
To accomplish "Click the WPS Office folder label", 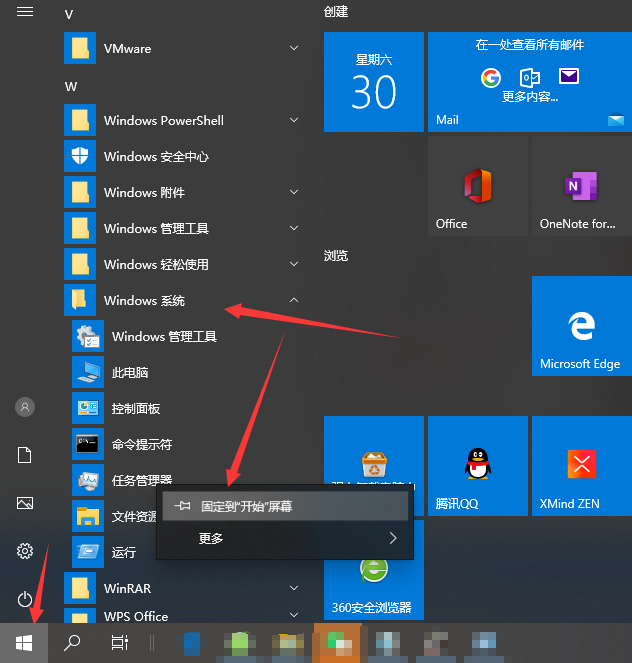I will pyautogui.click(x=136, y=616).
